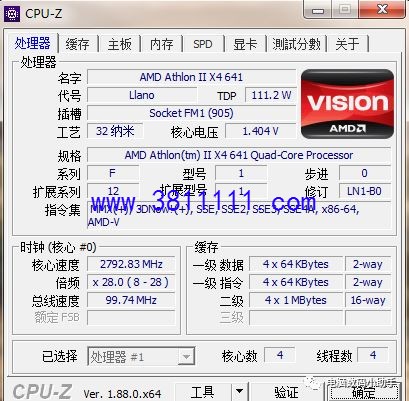409x401 pixels.
Task: Close the CPU-Z window
Action: click(x=382, y=10)
